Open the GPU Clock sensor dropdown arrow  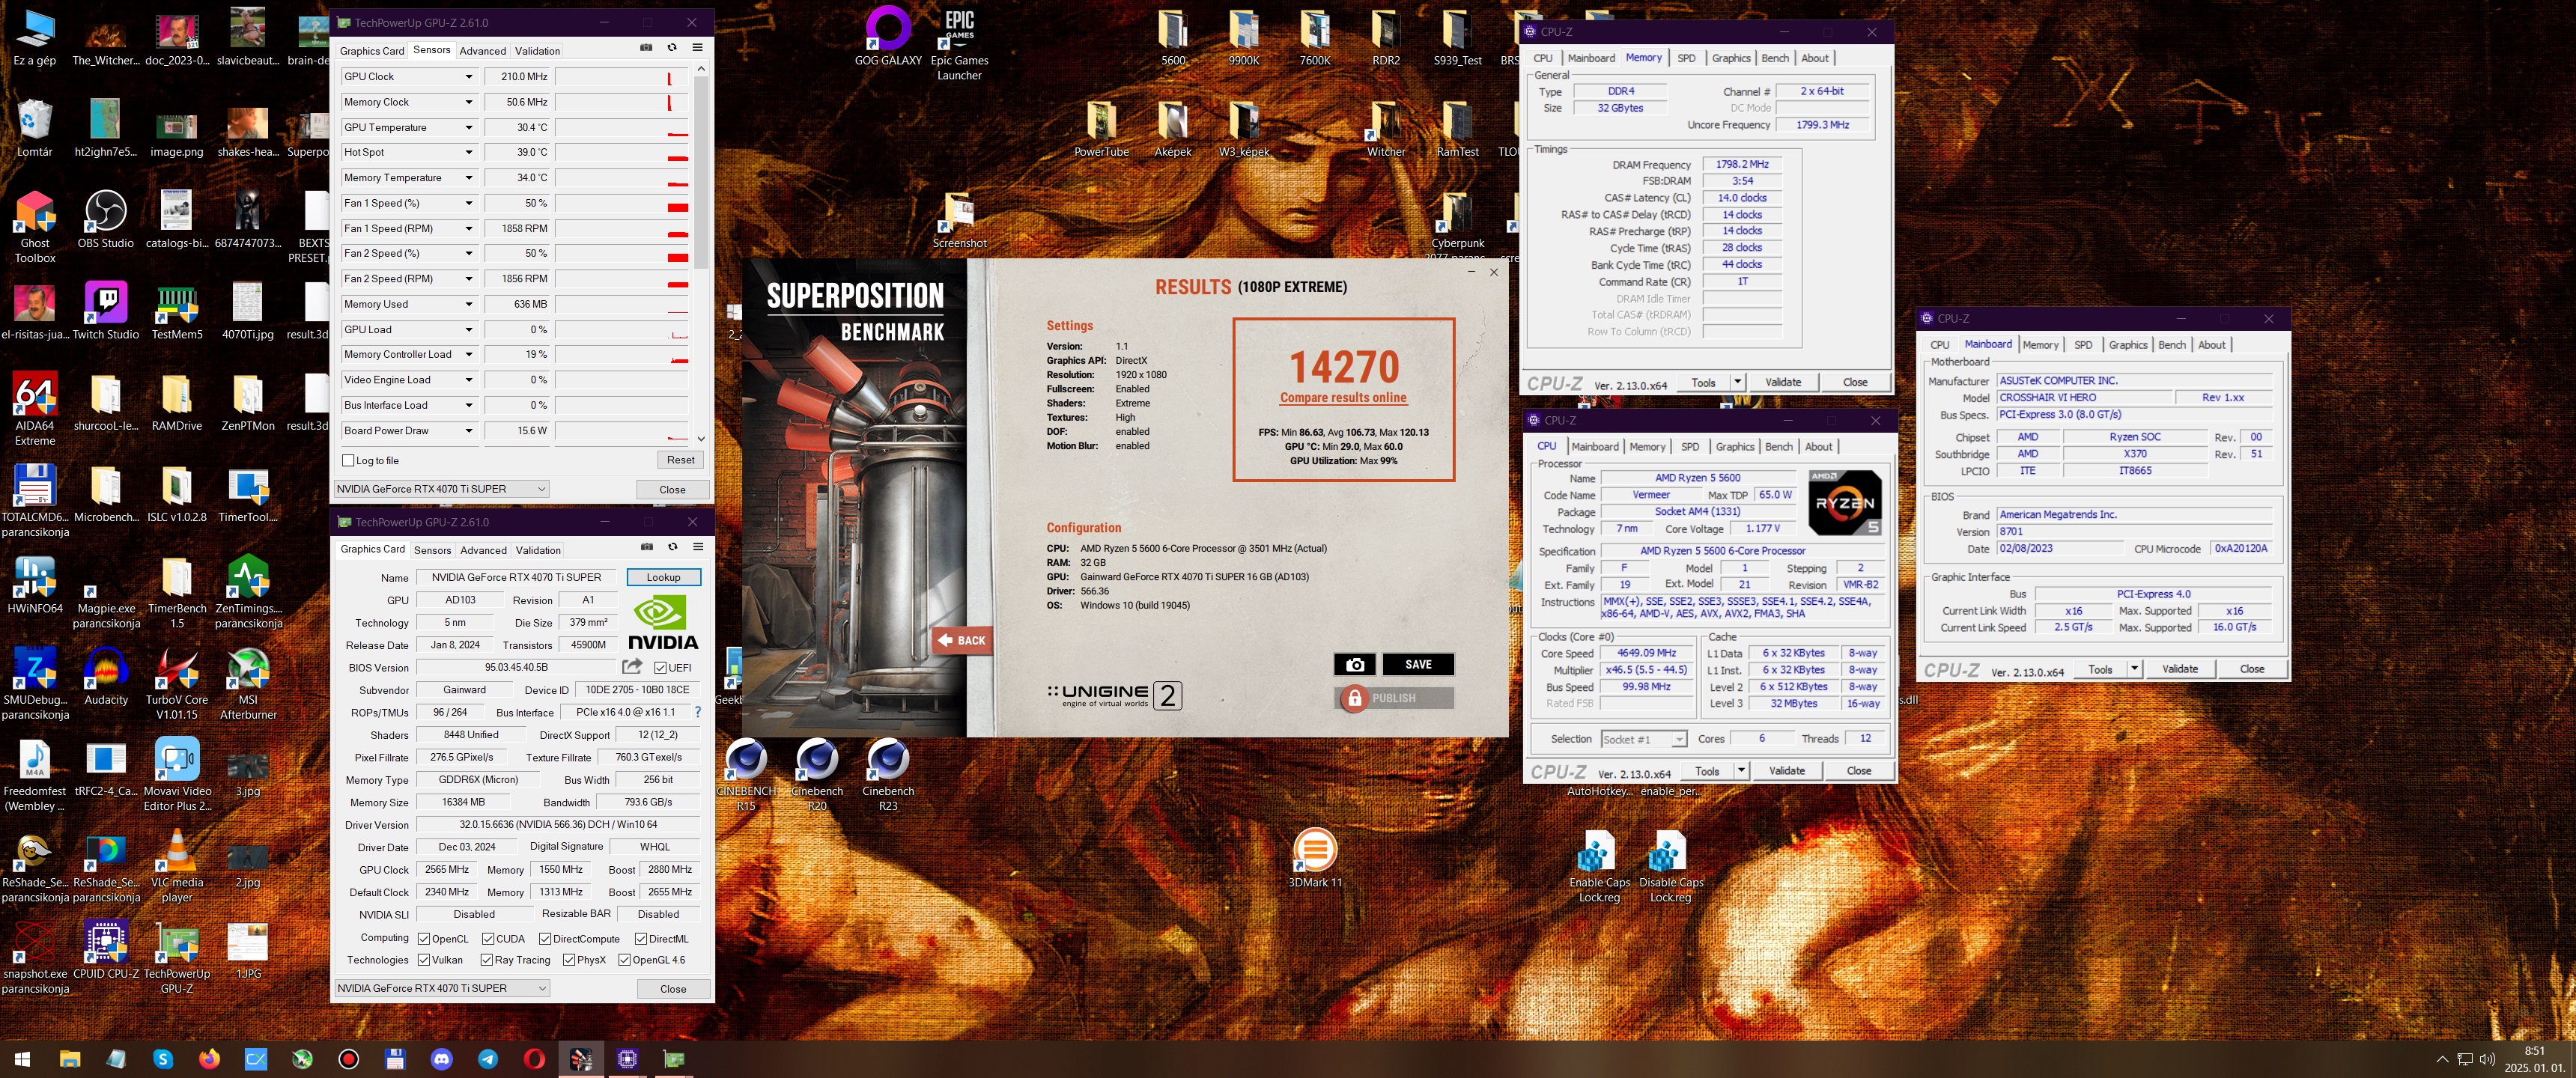468,77
